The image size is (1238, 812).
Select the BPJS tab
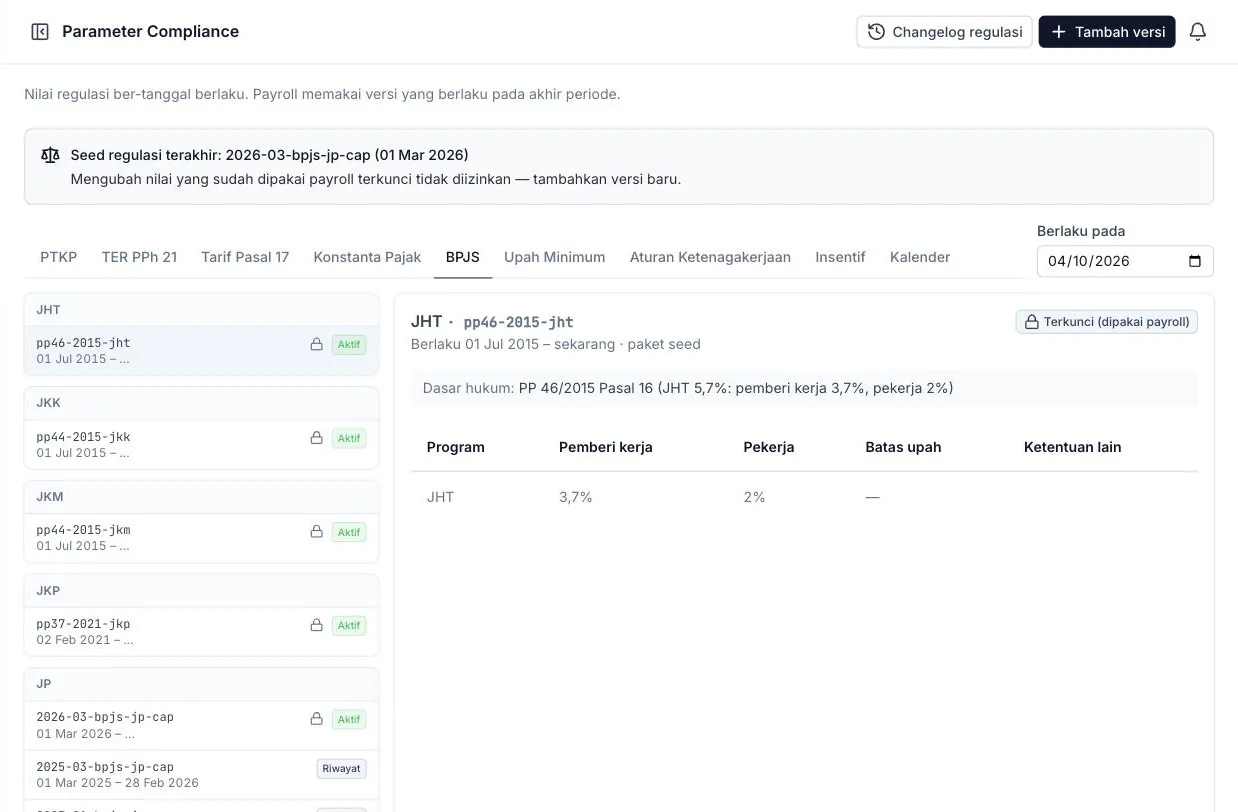coord(463,257)
